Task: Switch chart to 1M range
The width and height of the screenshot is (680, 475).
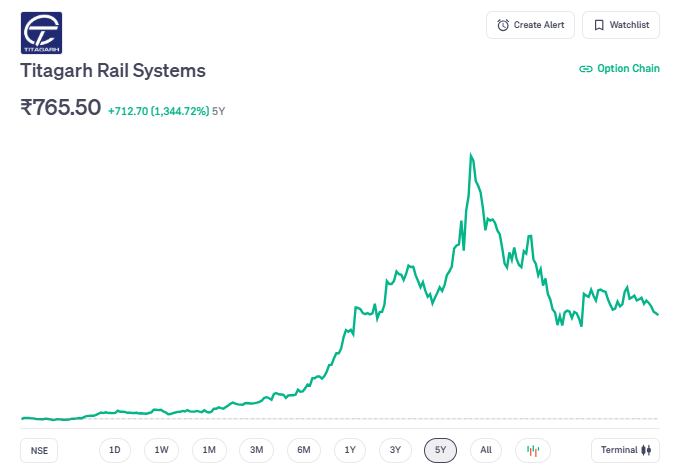Action: tap(209, 450)
